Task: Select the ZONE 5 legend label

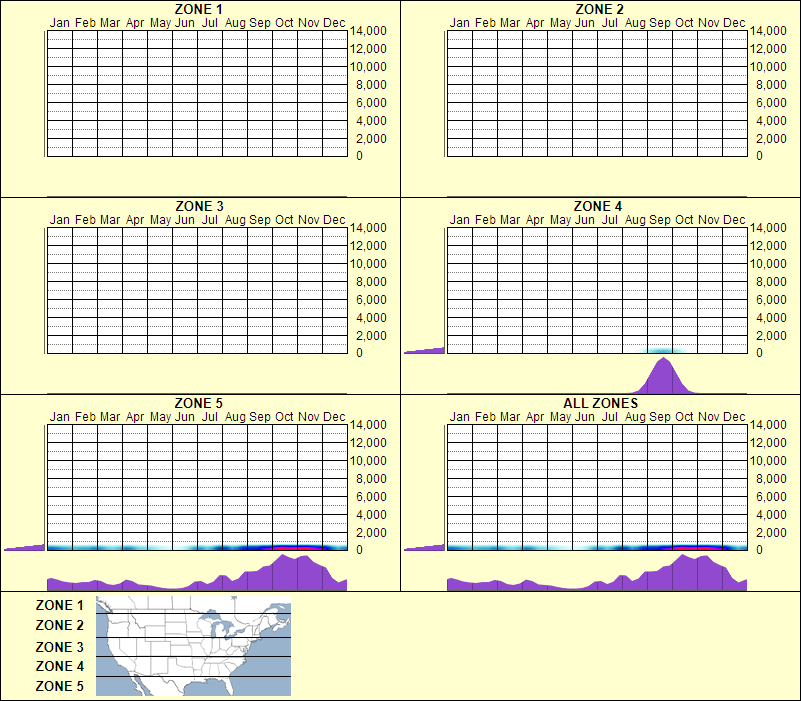Action: [60, 686]
